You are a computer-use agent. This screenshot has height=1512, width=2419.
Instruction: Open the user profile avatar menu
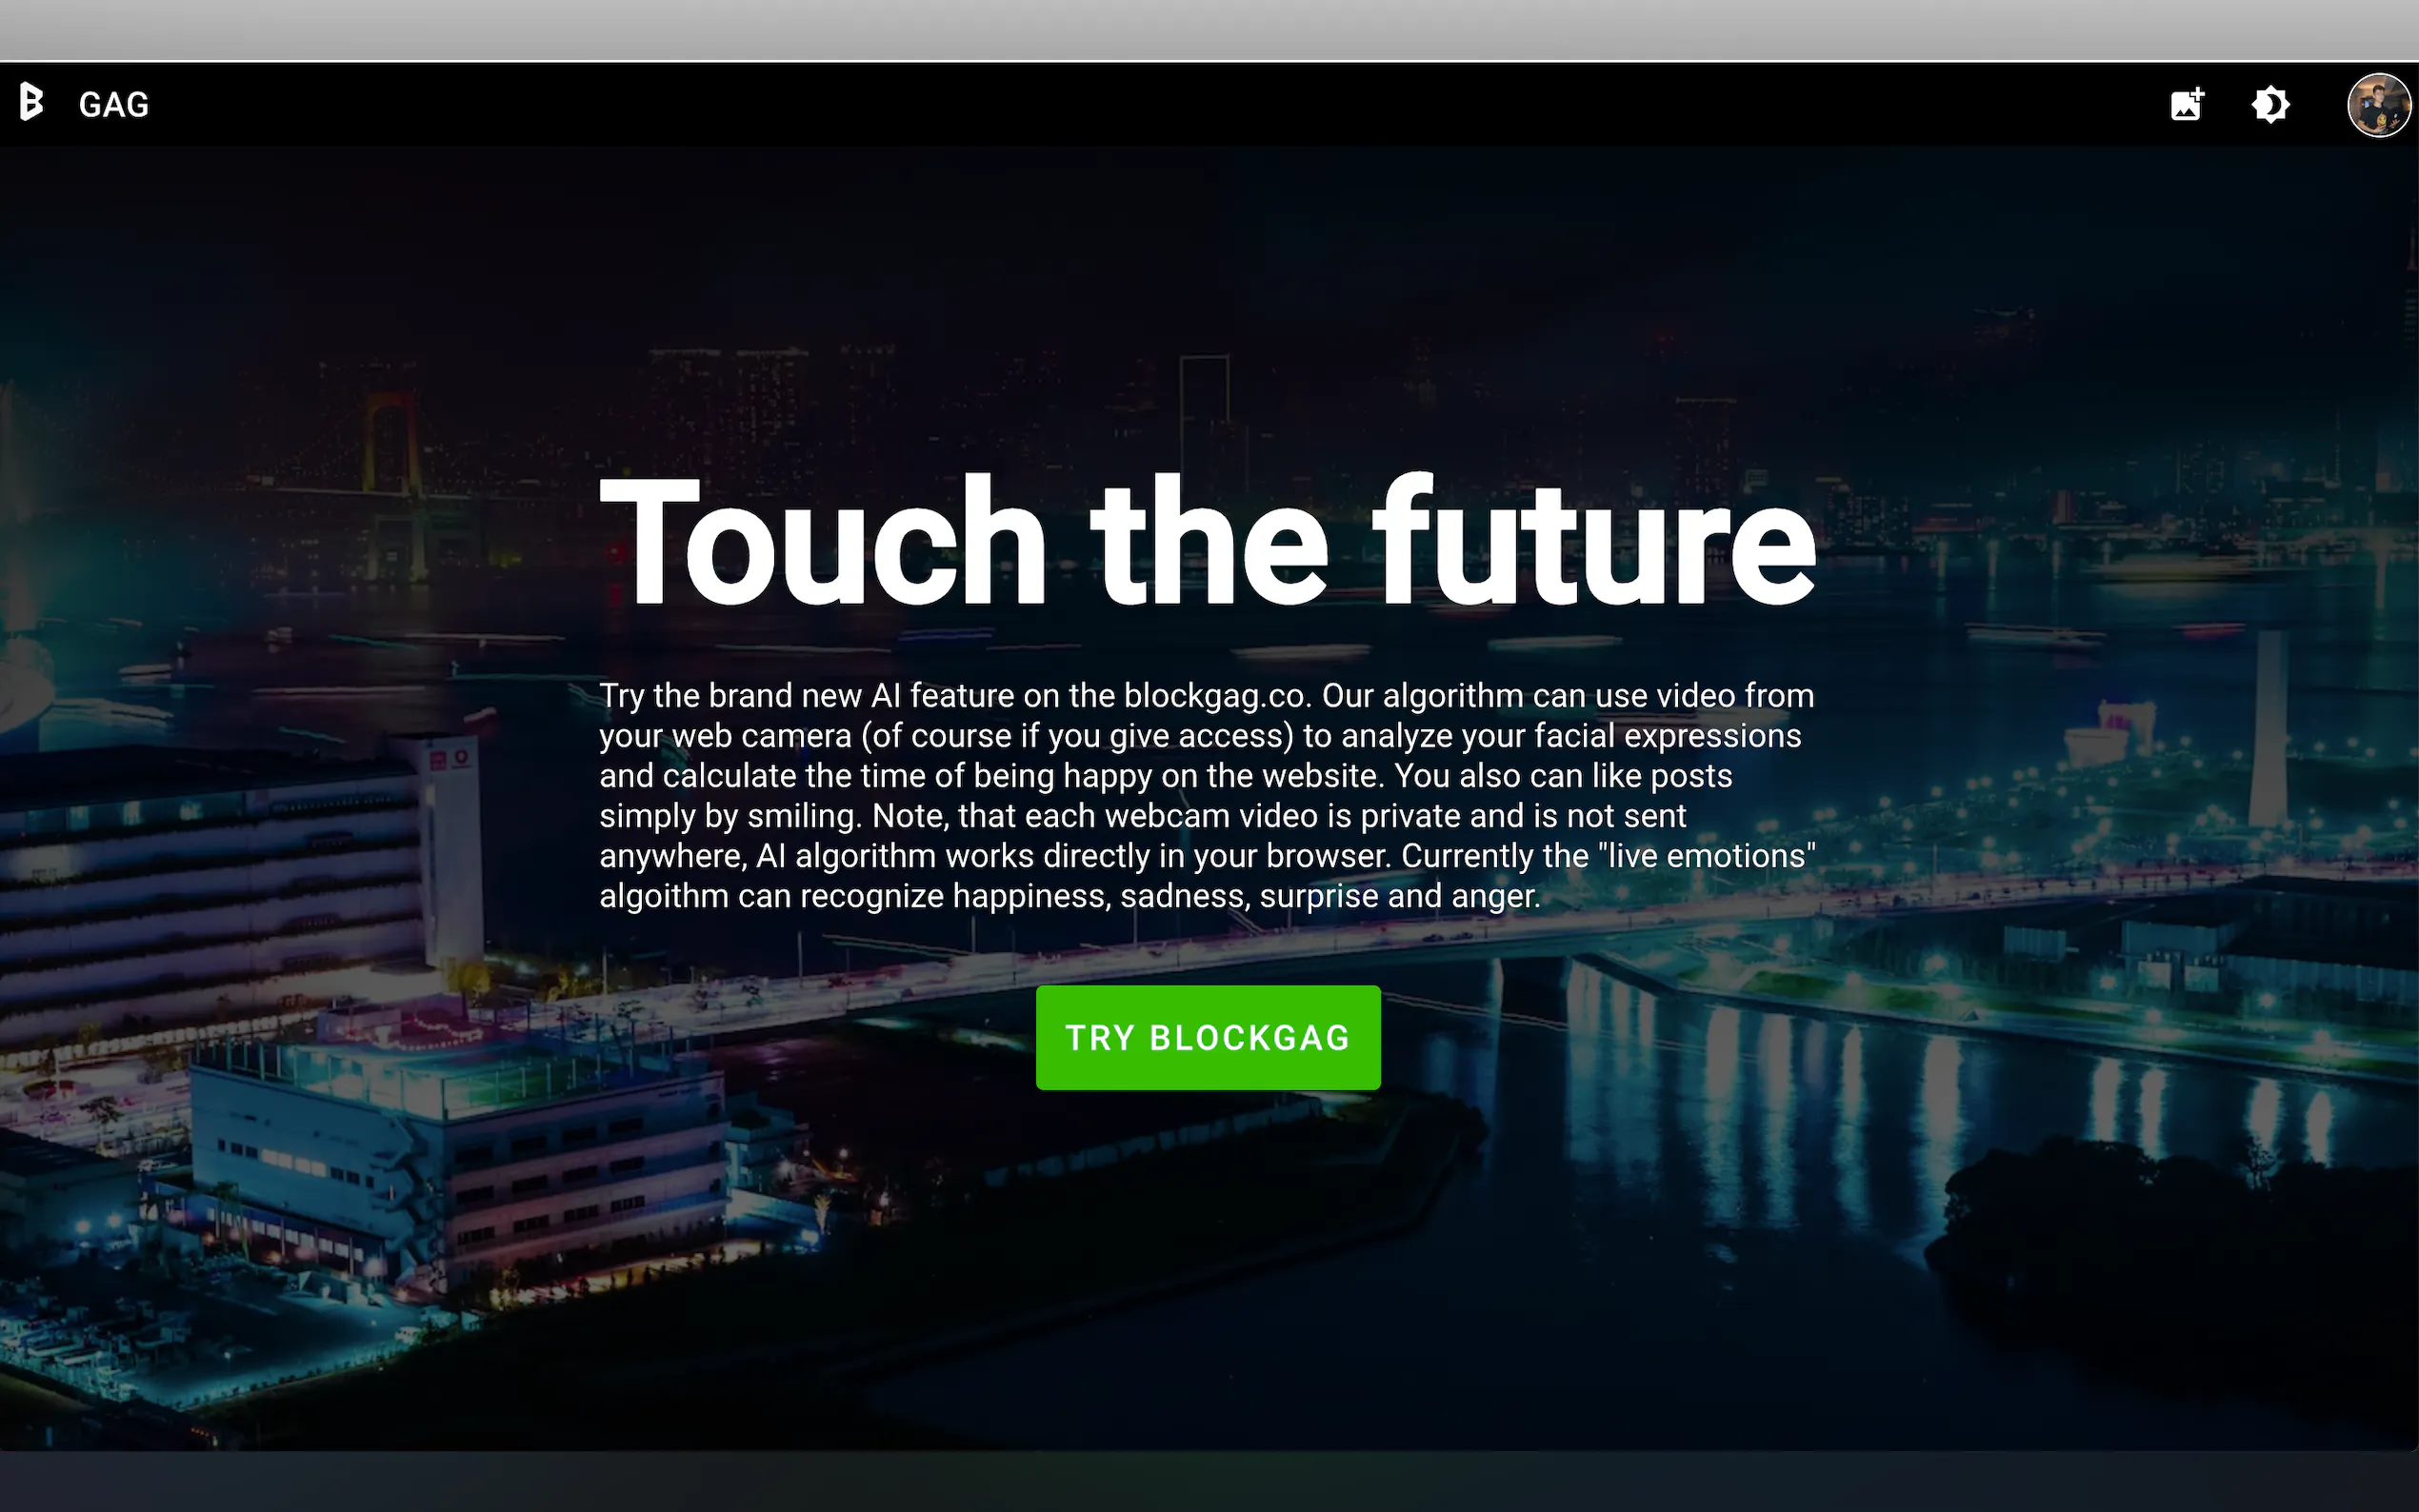(x=2379, y=104)
